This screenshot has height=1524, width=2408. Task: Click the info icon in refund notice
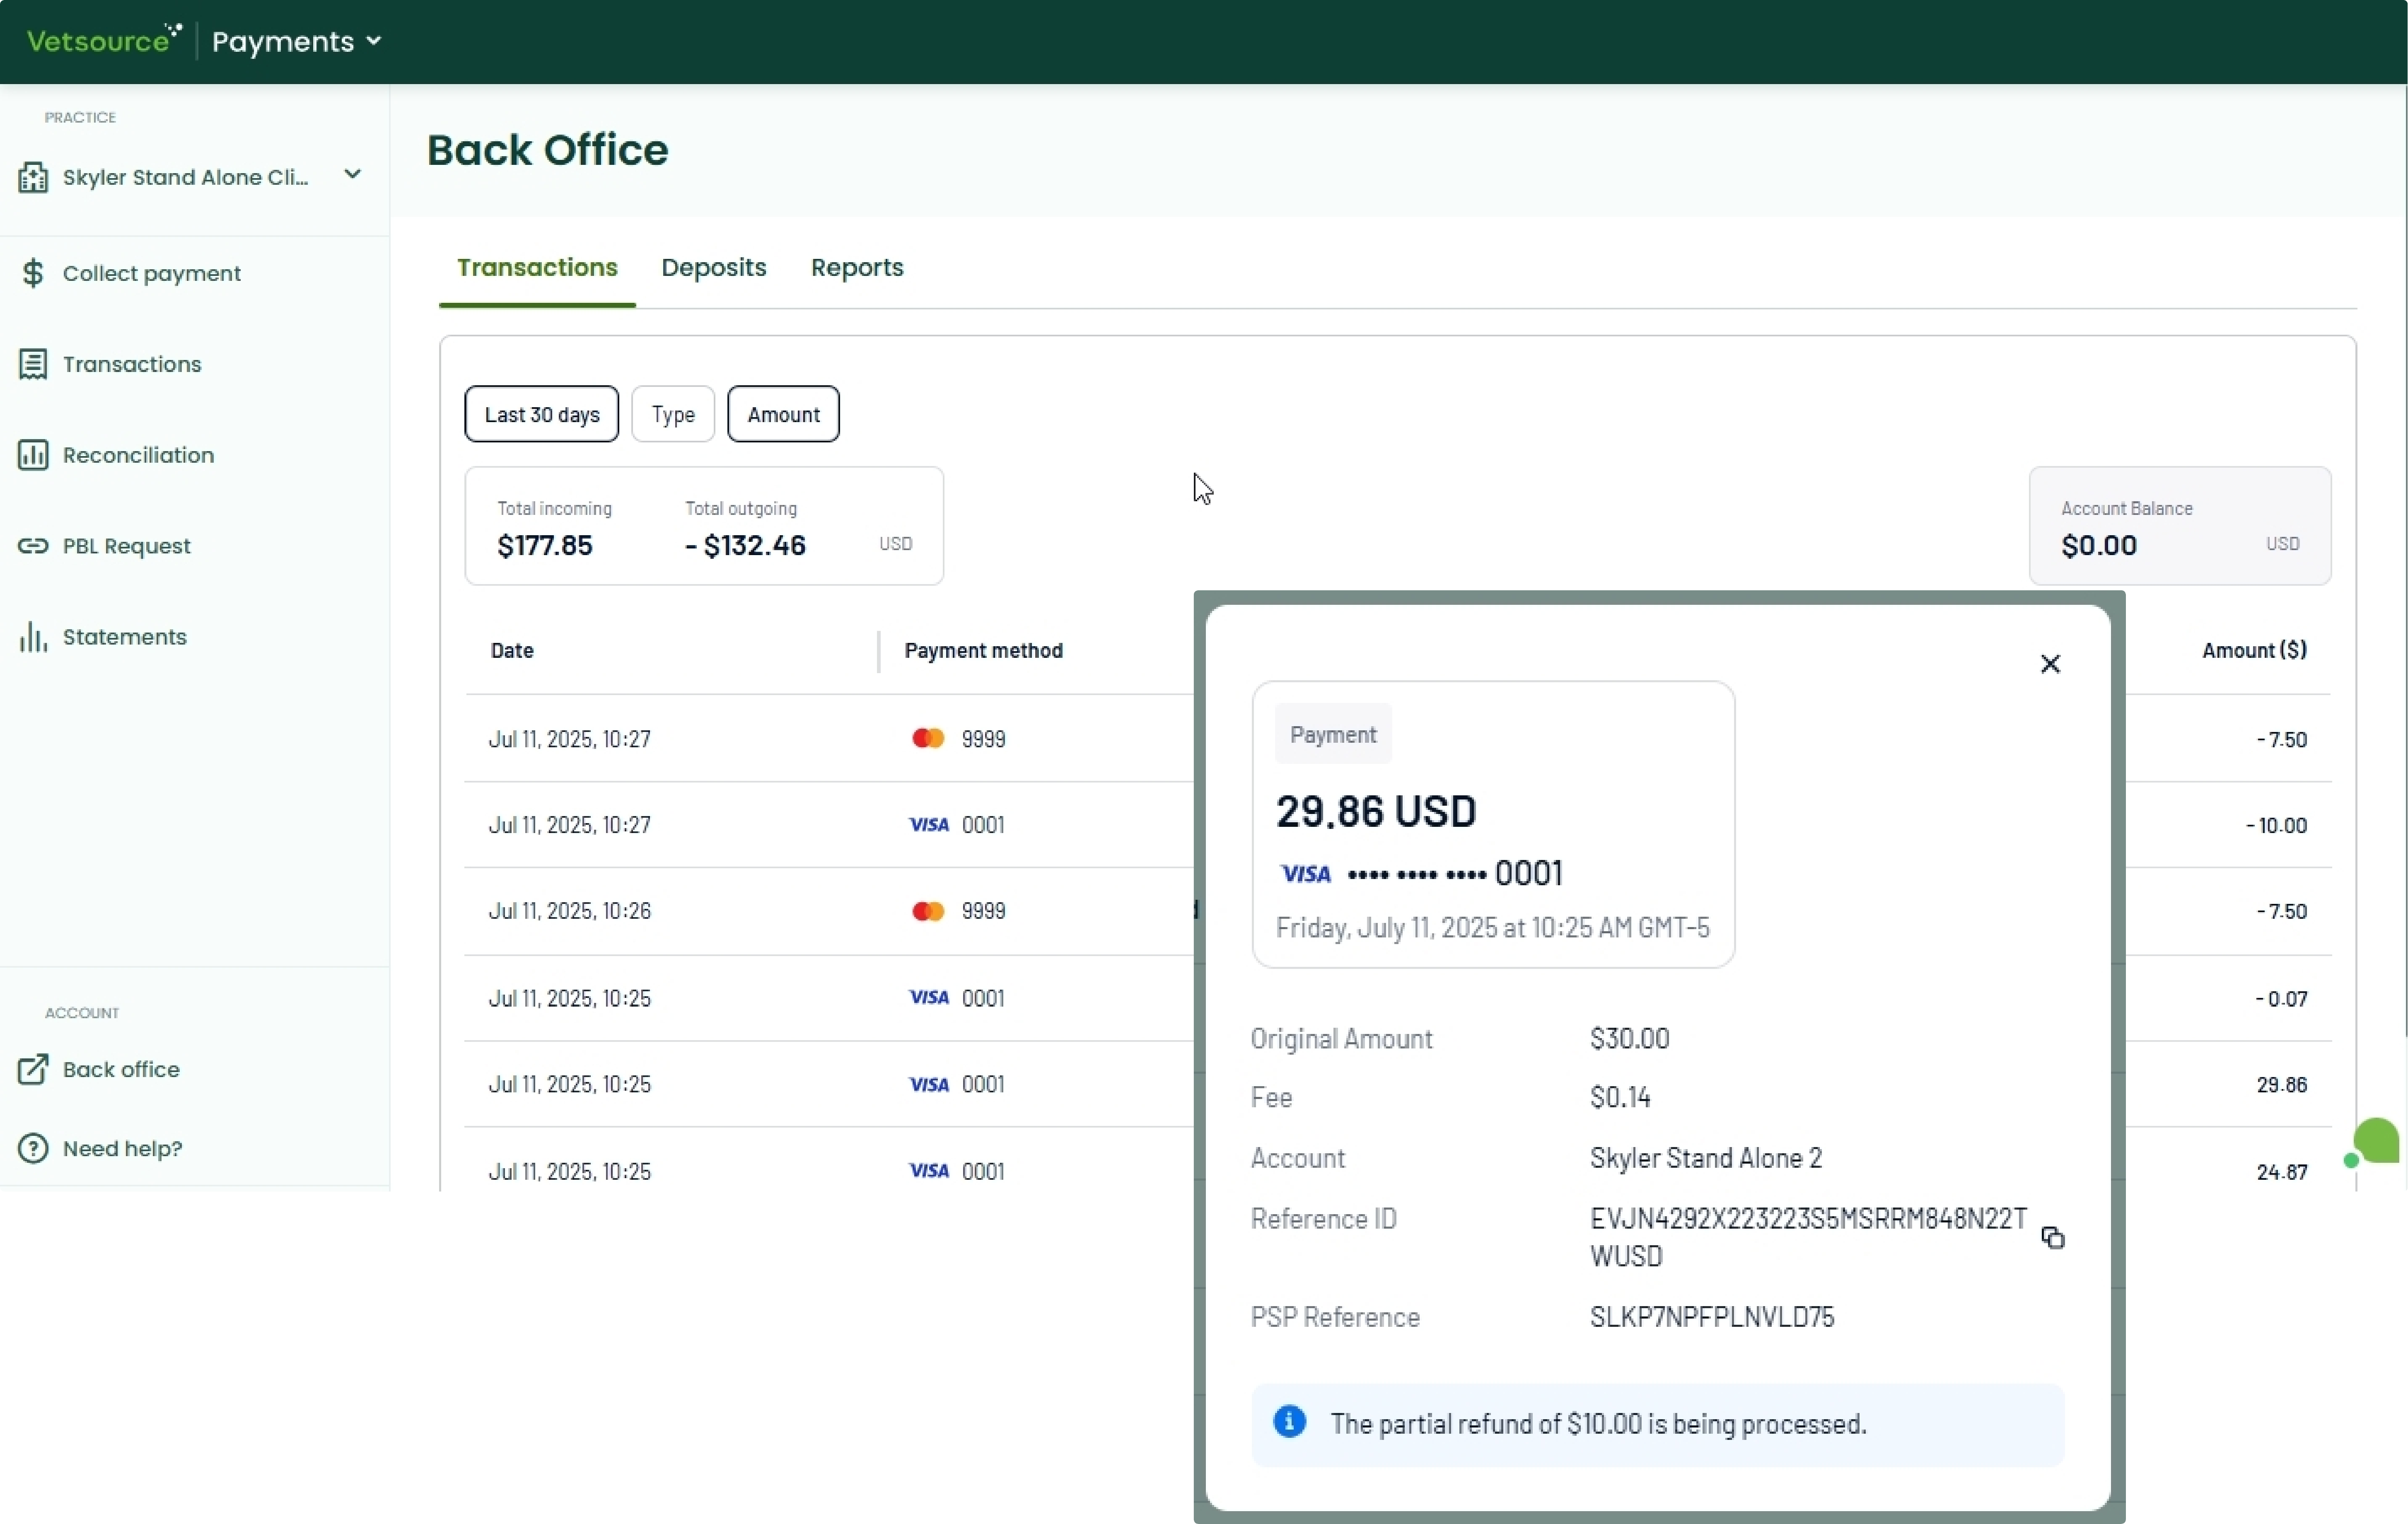[x=1290, y=1421]
